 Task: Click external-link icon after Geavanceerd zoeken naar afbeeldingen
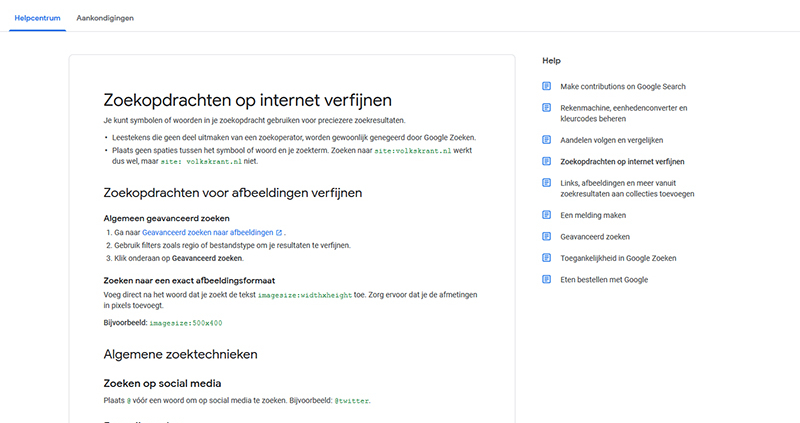click(x=279, y=233)
